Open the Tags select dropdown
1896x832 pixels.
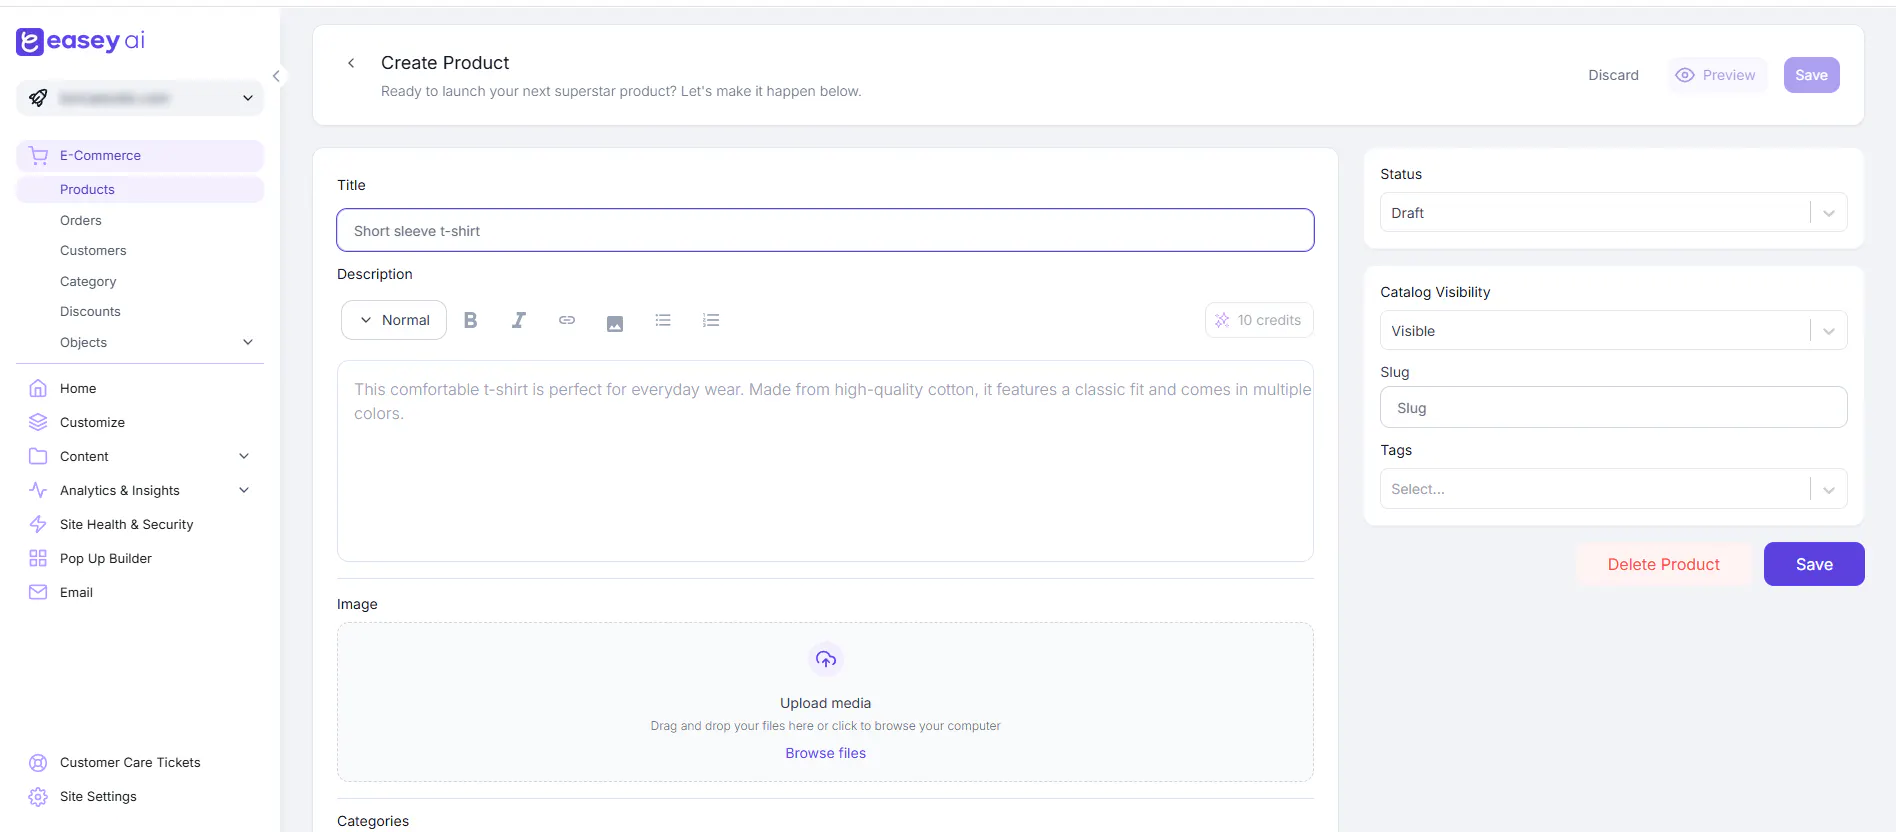[1613, 488]
